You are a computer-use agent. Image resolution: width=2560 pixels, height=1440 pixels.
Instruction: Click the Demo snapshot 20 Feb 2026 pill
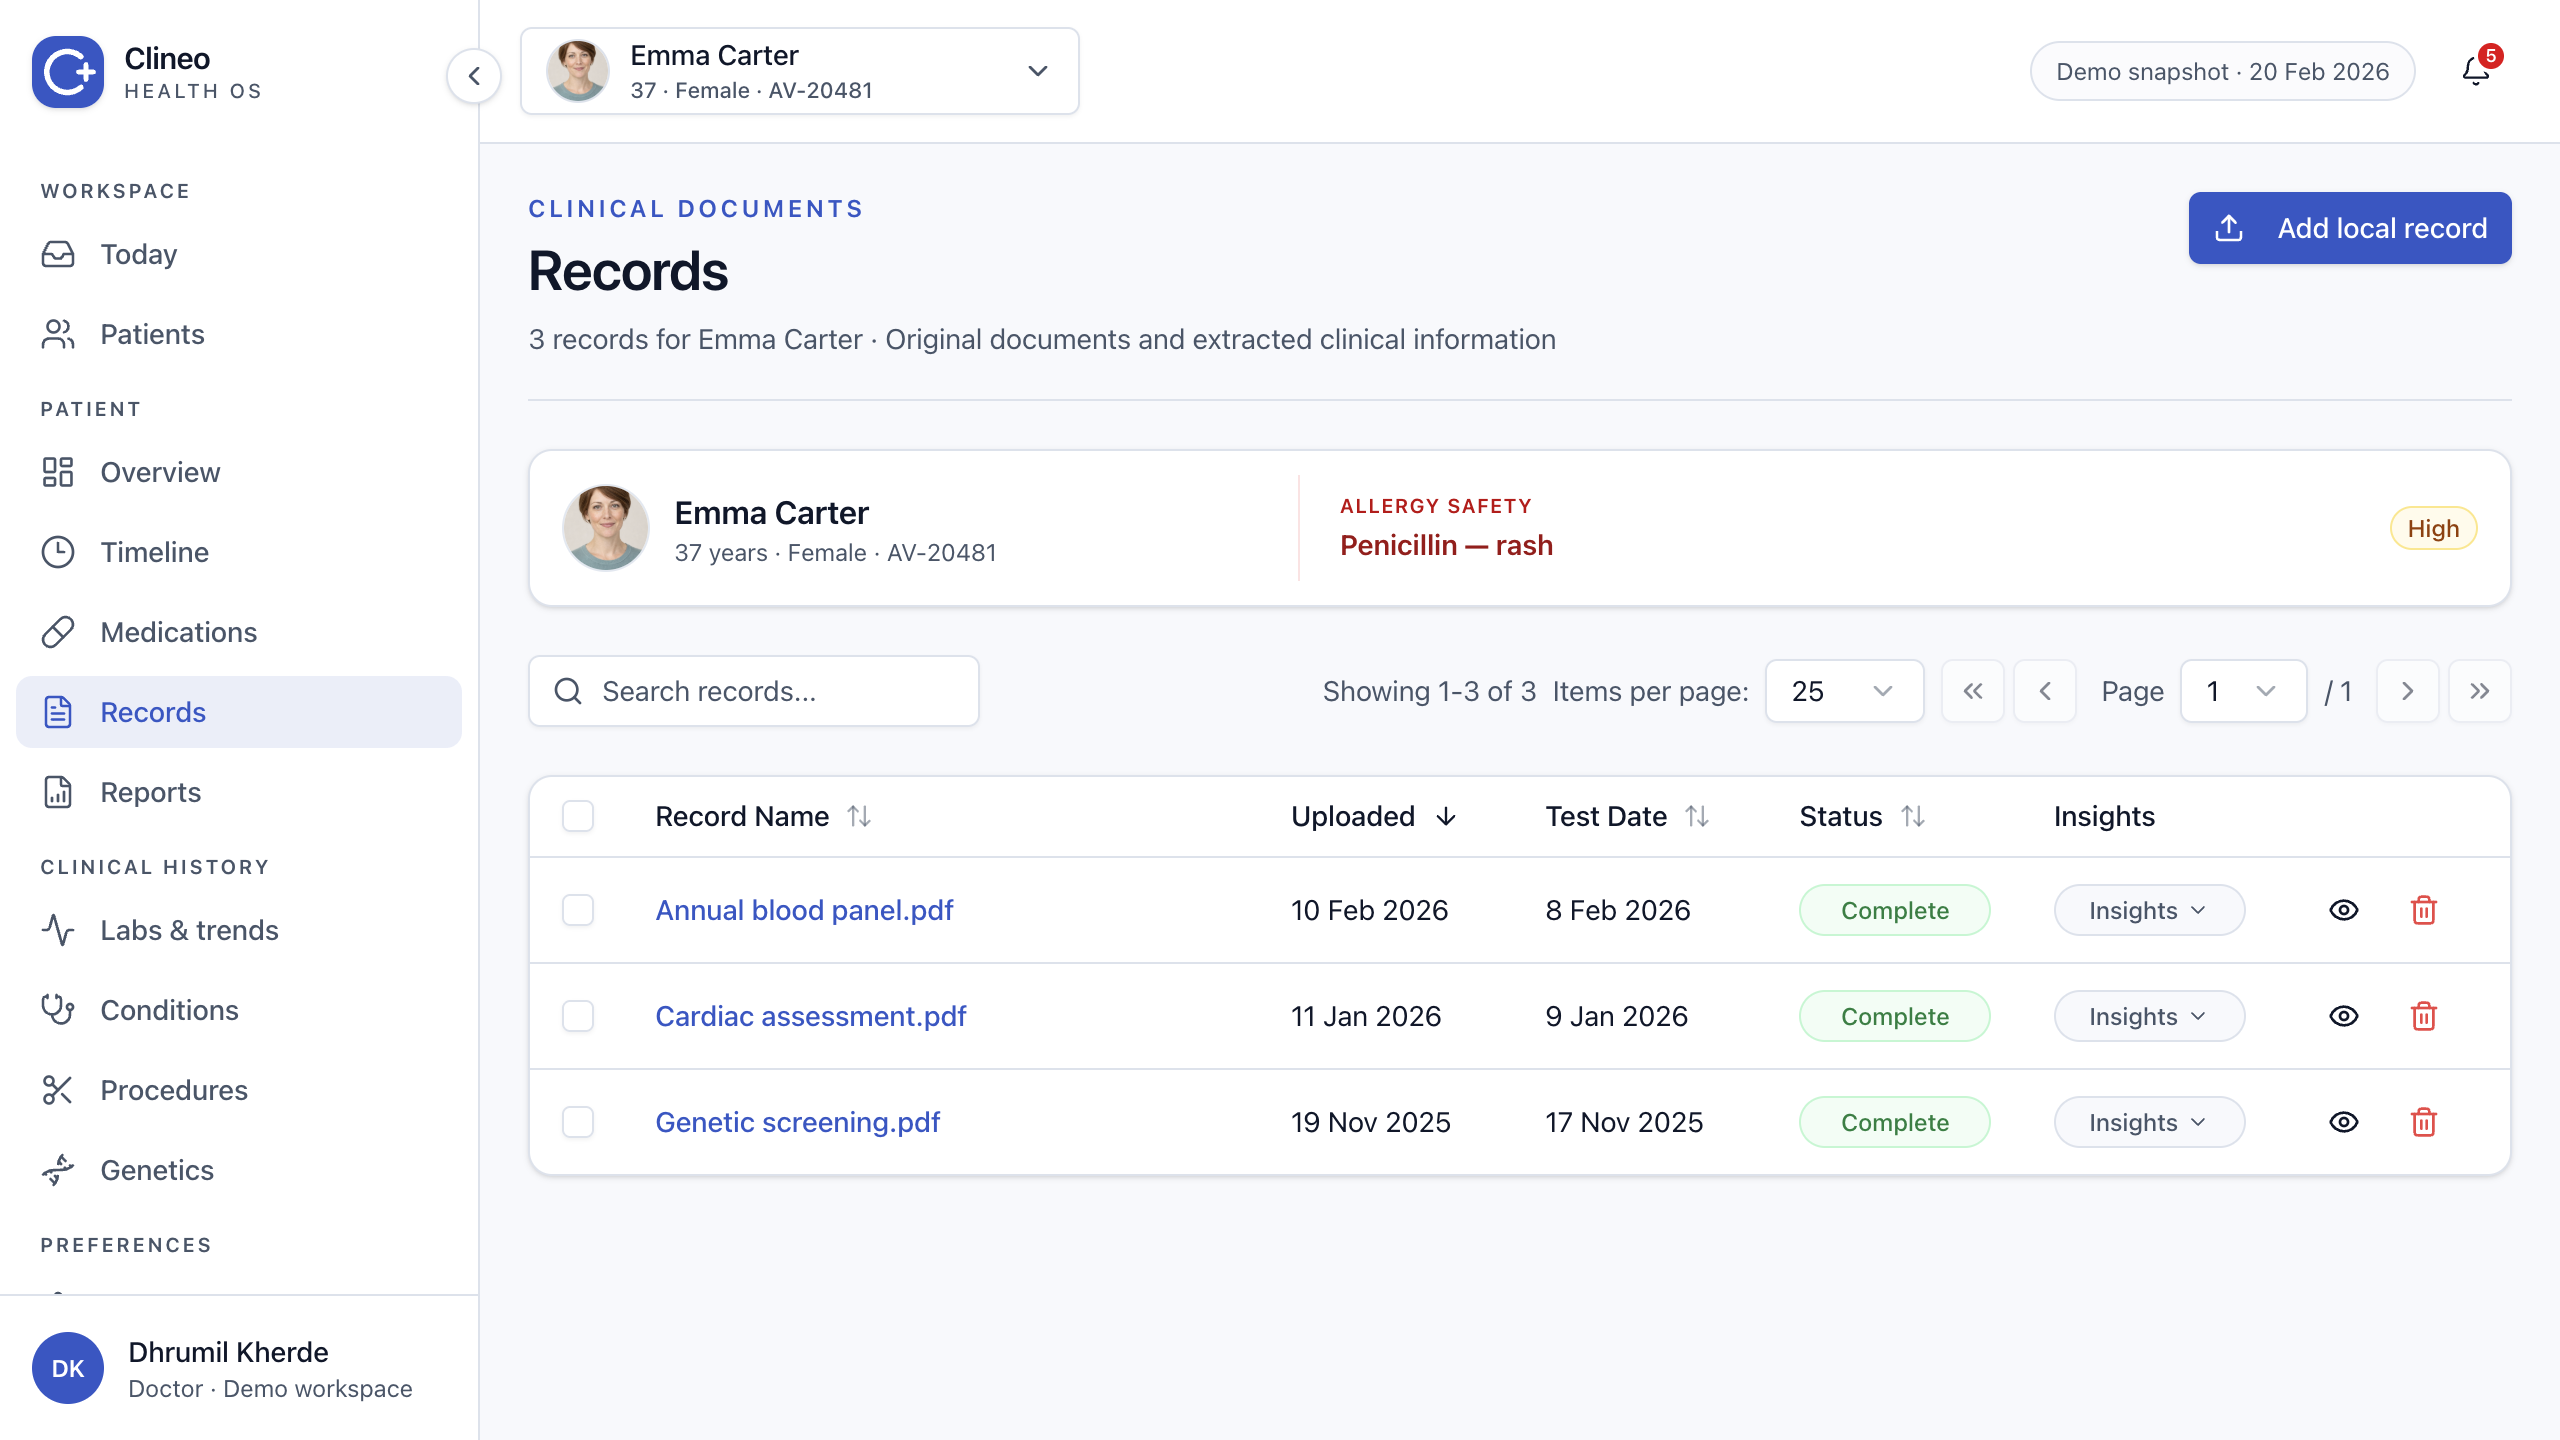2222,71
